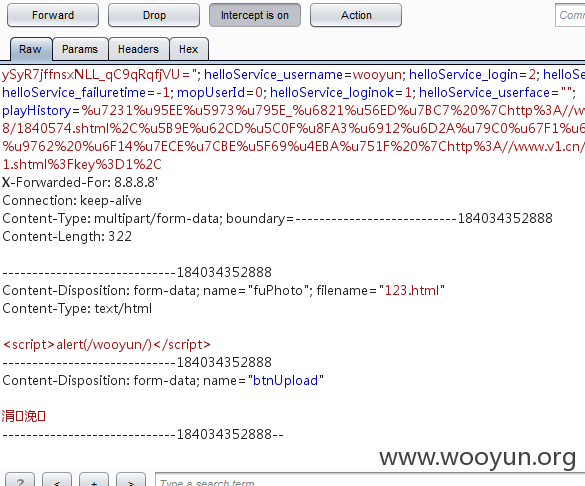
Task: Click the Connection: keep-alive line
Action: [72, 201]
